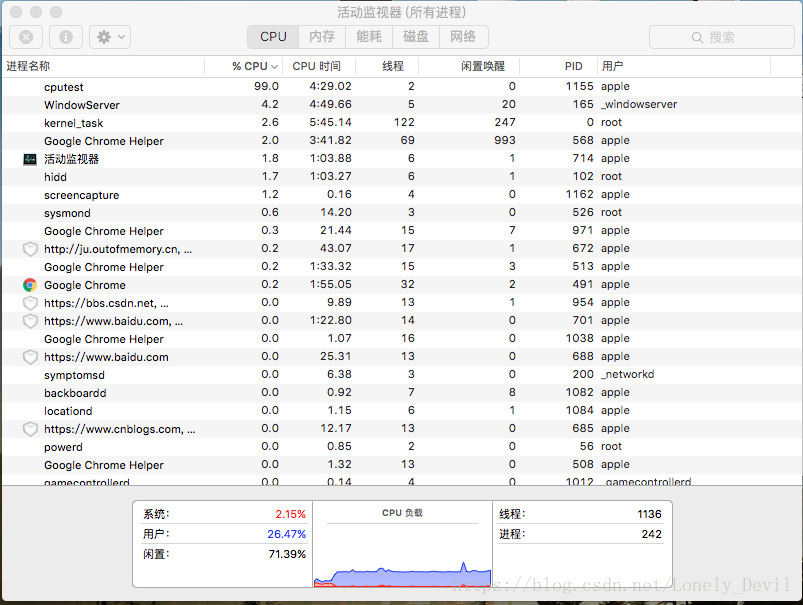Image resolution: width=803 pixels, height=605 pixels.
Task: Sort by 线程 column header
Action: [x=387, y=66]
